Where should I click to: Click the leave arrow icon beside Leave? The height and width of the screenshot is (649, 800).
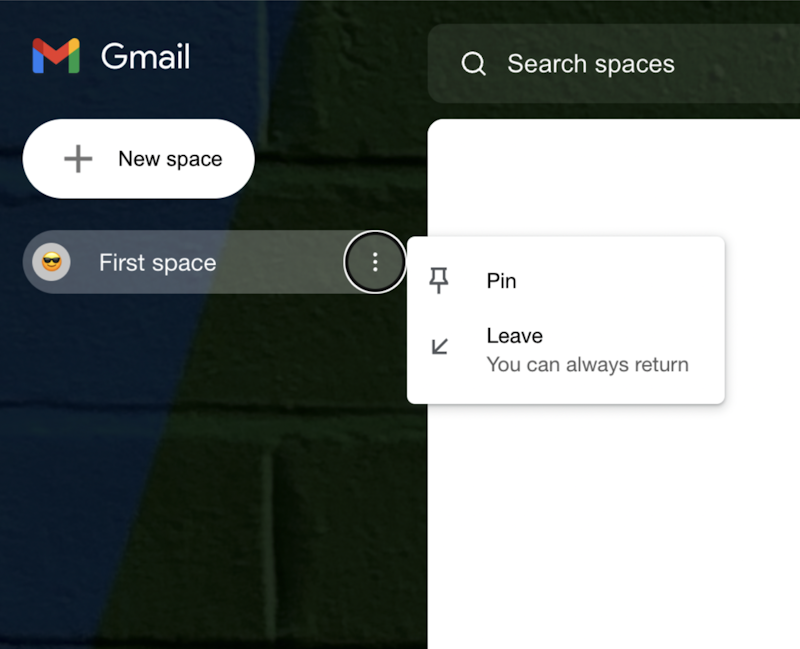438,345
